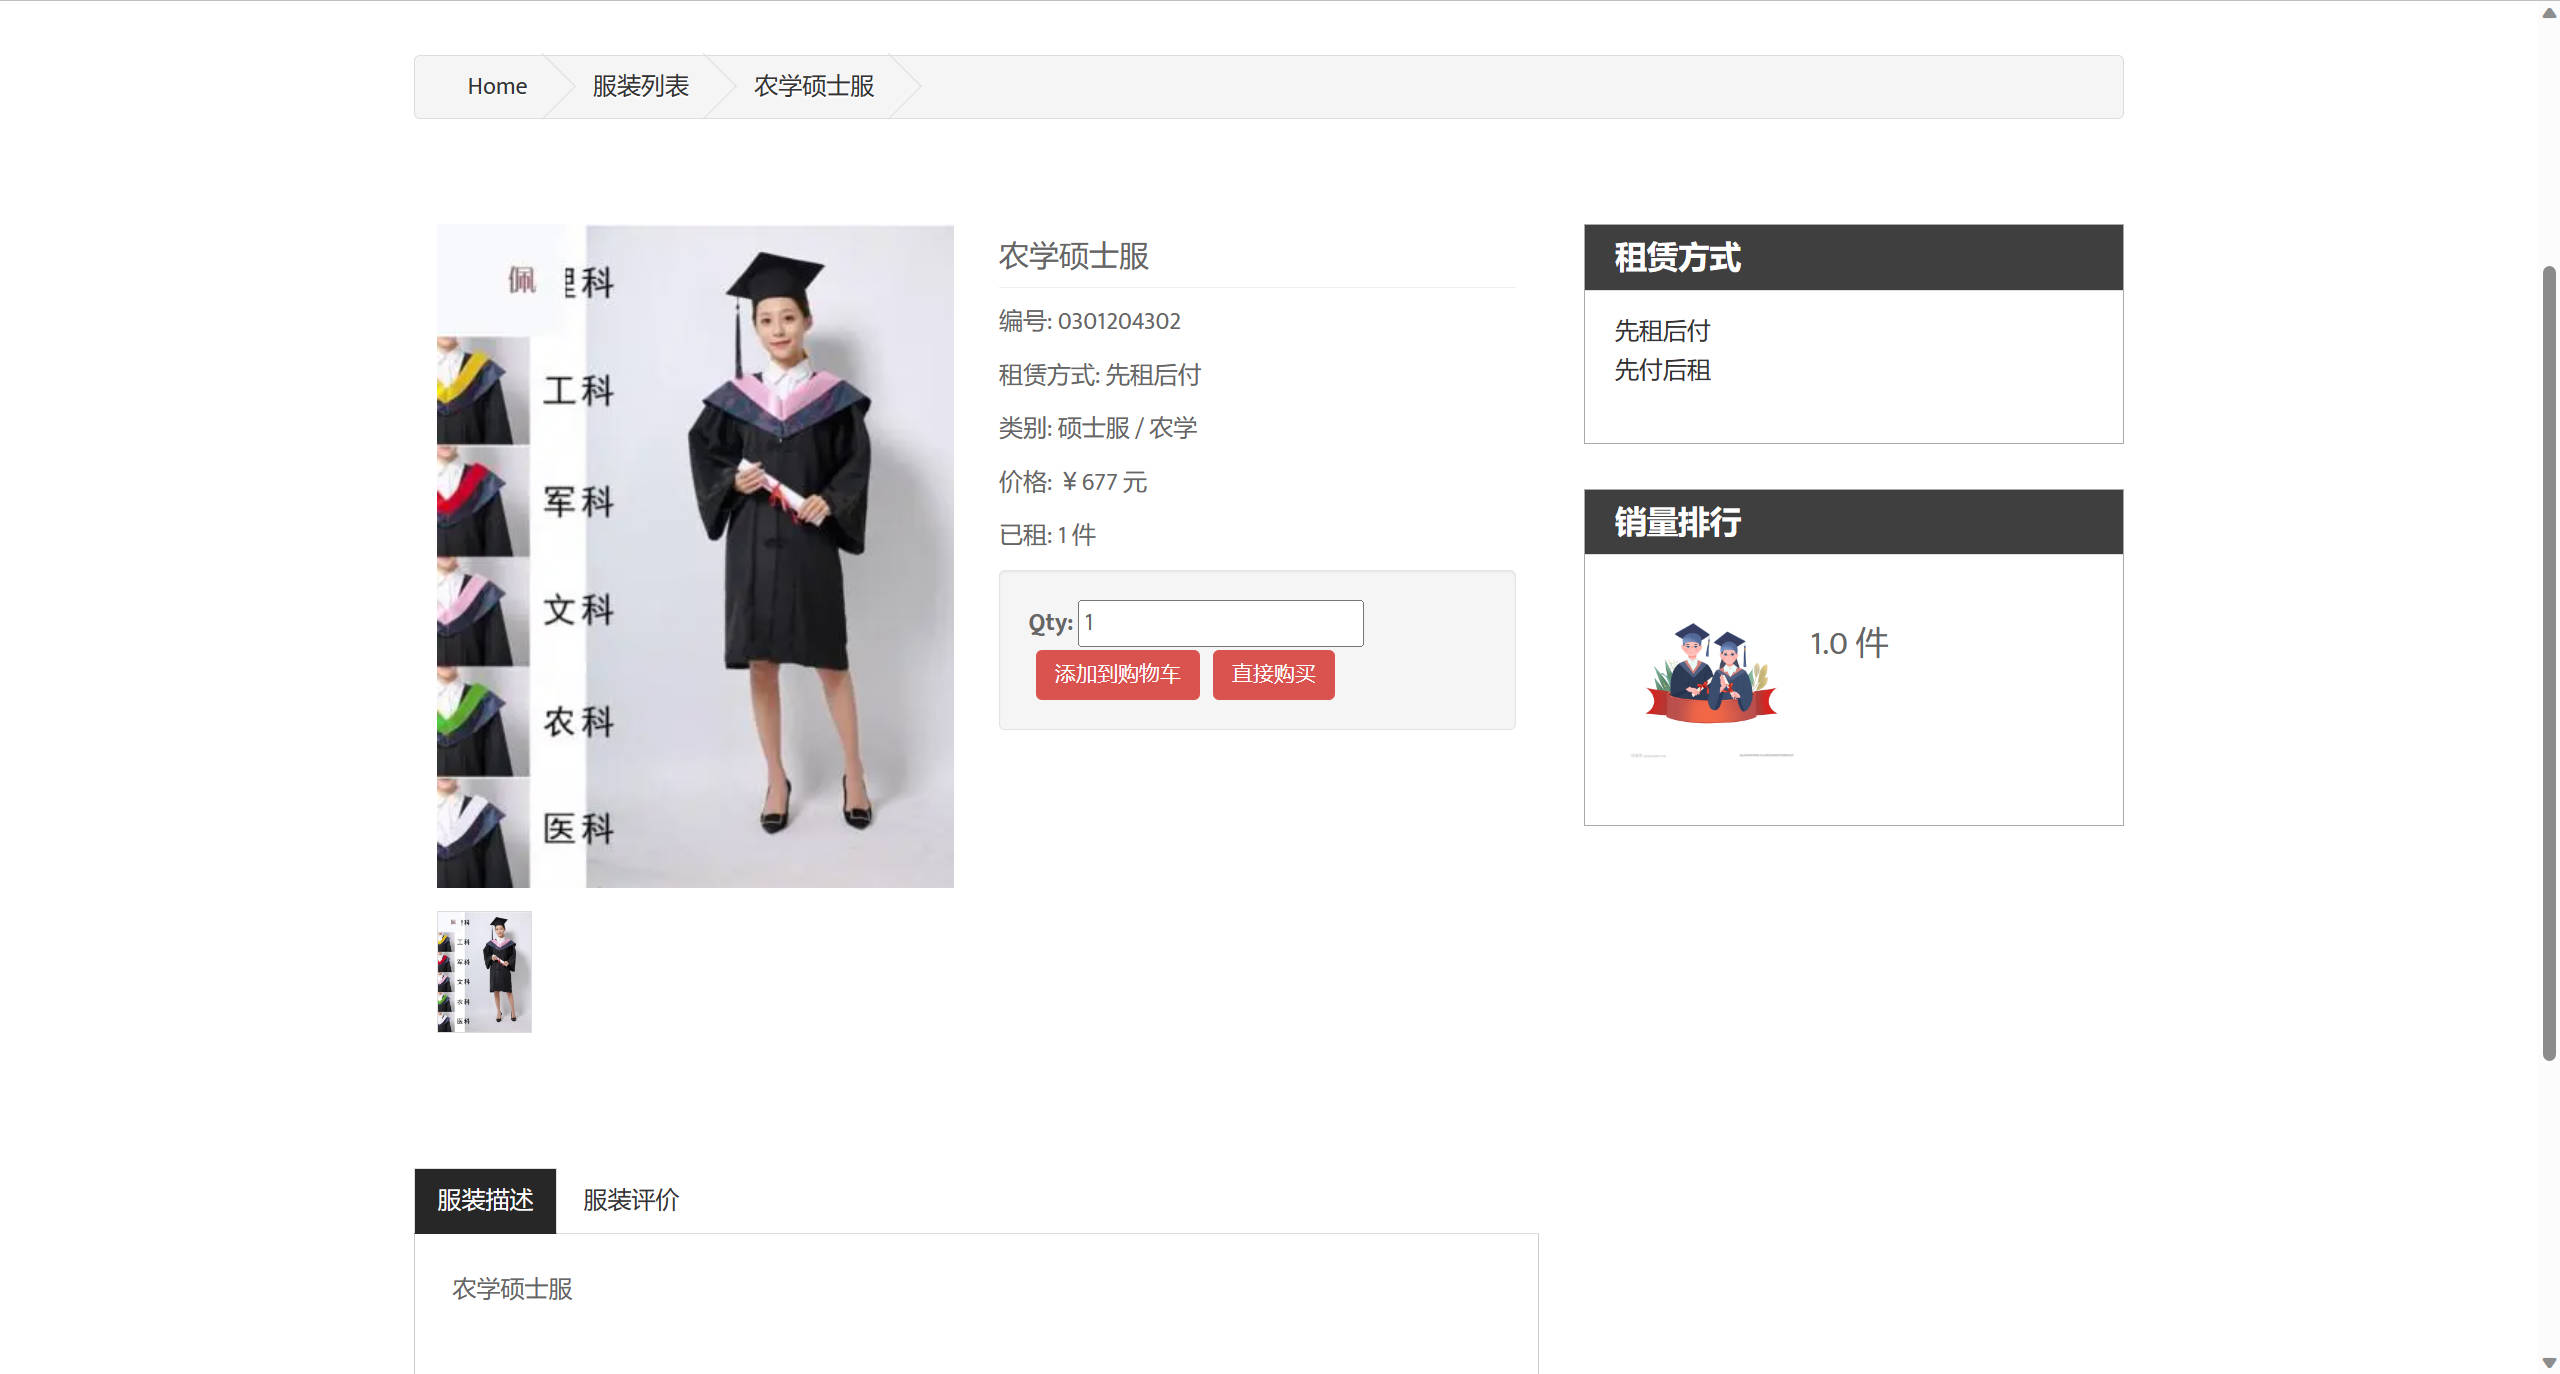This screenshot has width=2560, height=1374.
Task: Click the 1.0 件 sales ranking entry
Action: (1848, 643)
